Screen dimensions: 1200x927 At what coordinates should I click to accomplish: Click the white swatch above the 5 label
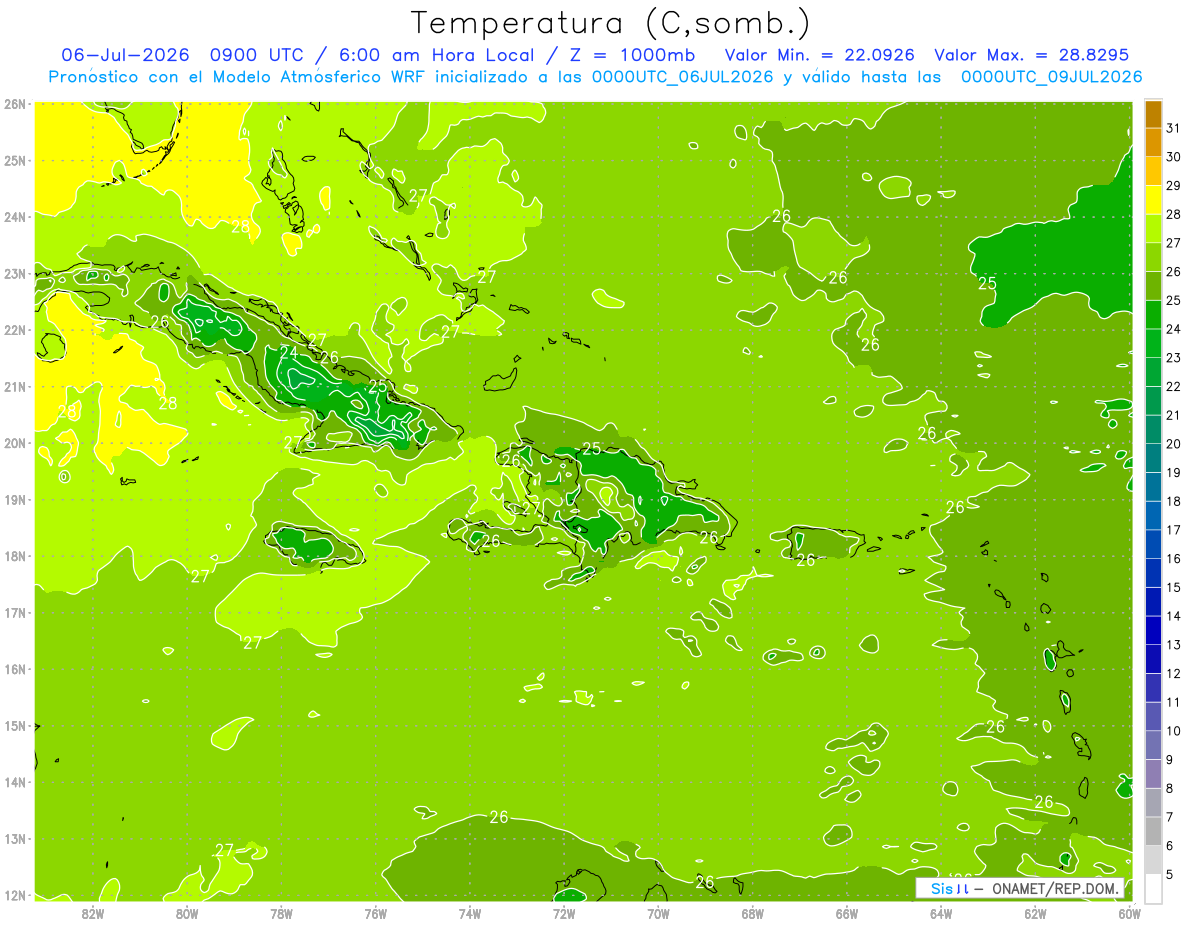tap(1153, 888)
